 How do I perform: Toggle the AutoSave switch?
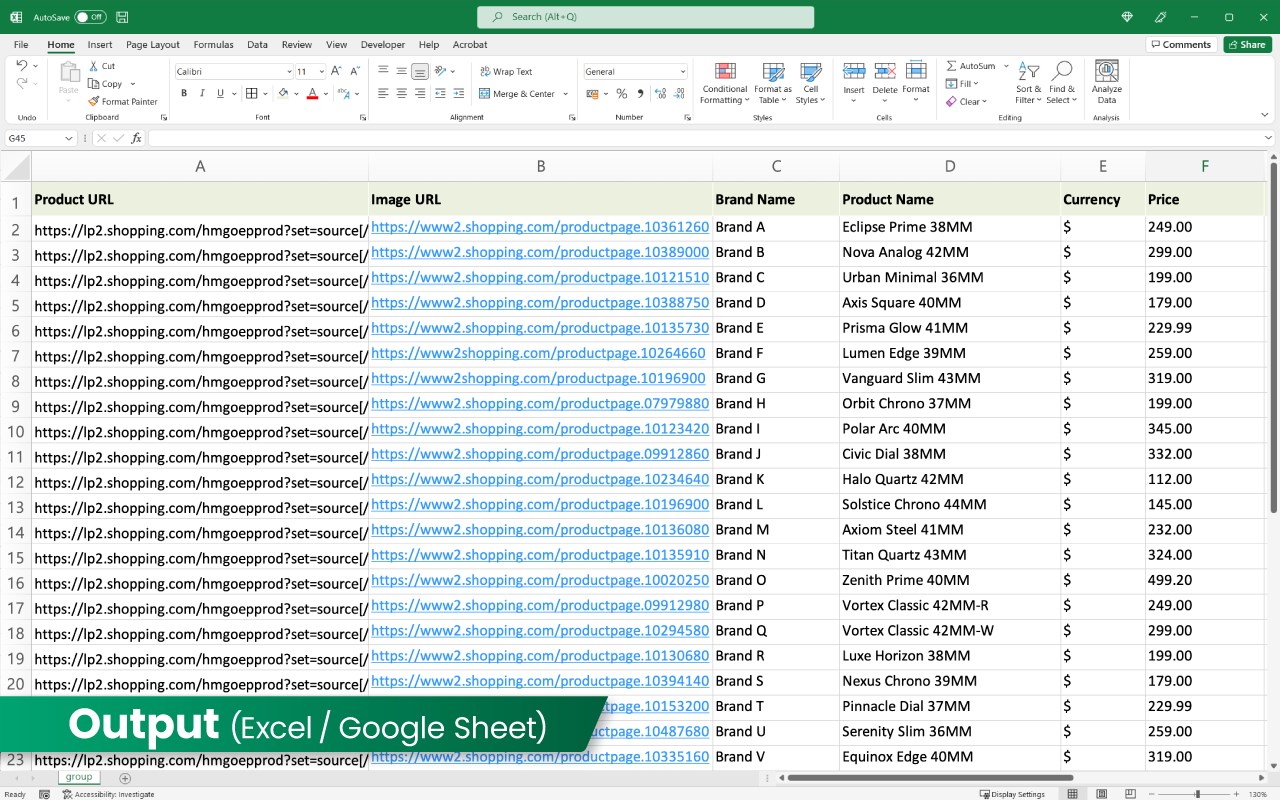pyautogui.click(x=90, y=17)
